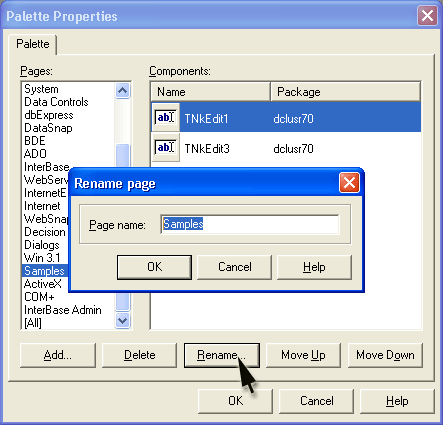
Task: Confirm rename with the dialog OK button
Action: pos(154,267)
